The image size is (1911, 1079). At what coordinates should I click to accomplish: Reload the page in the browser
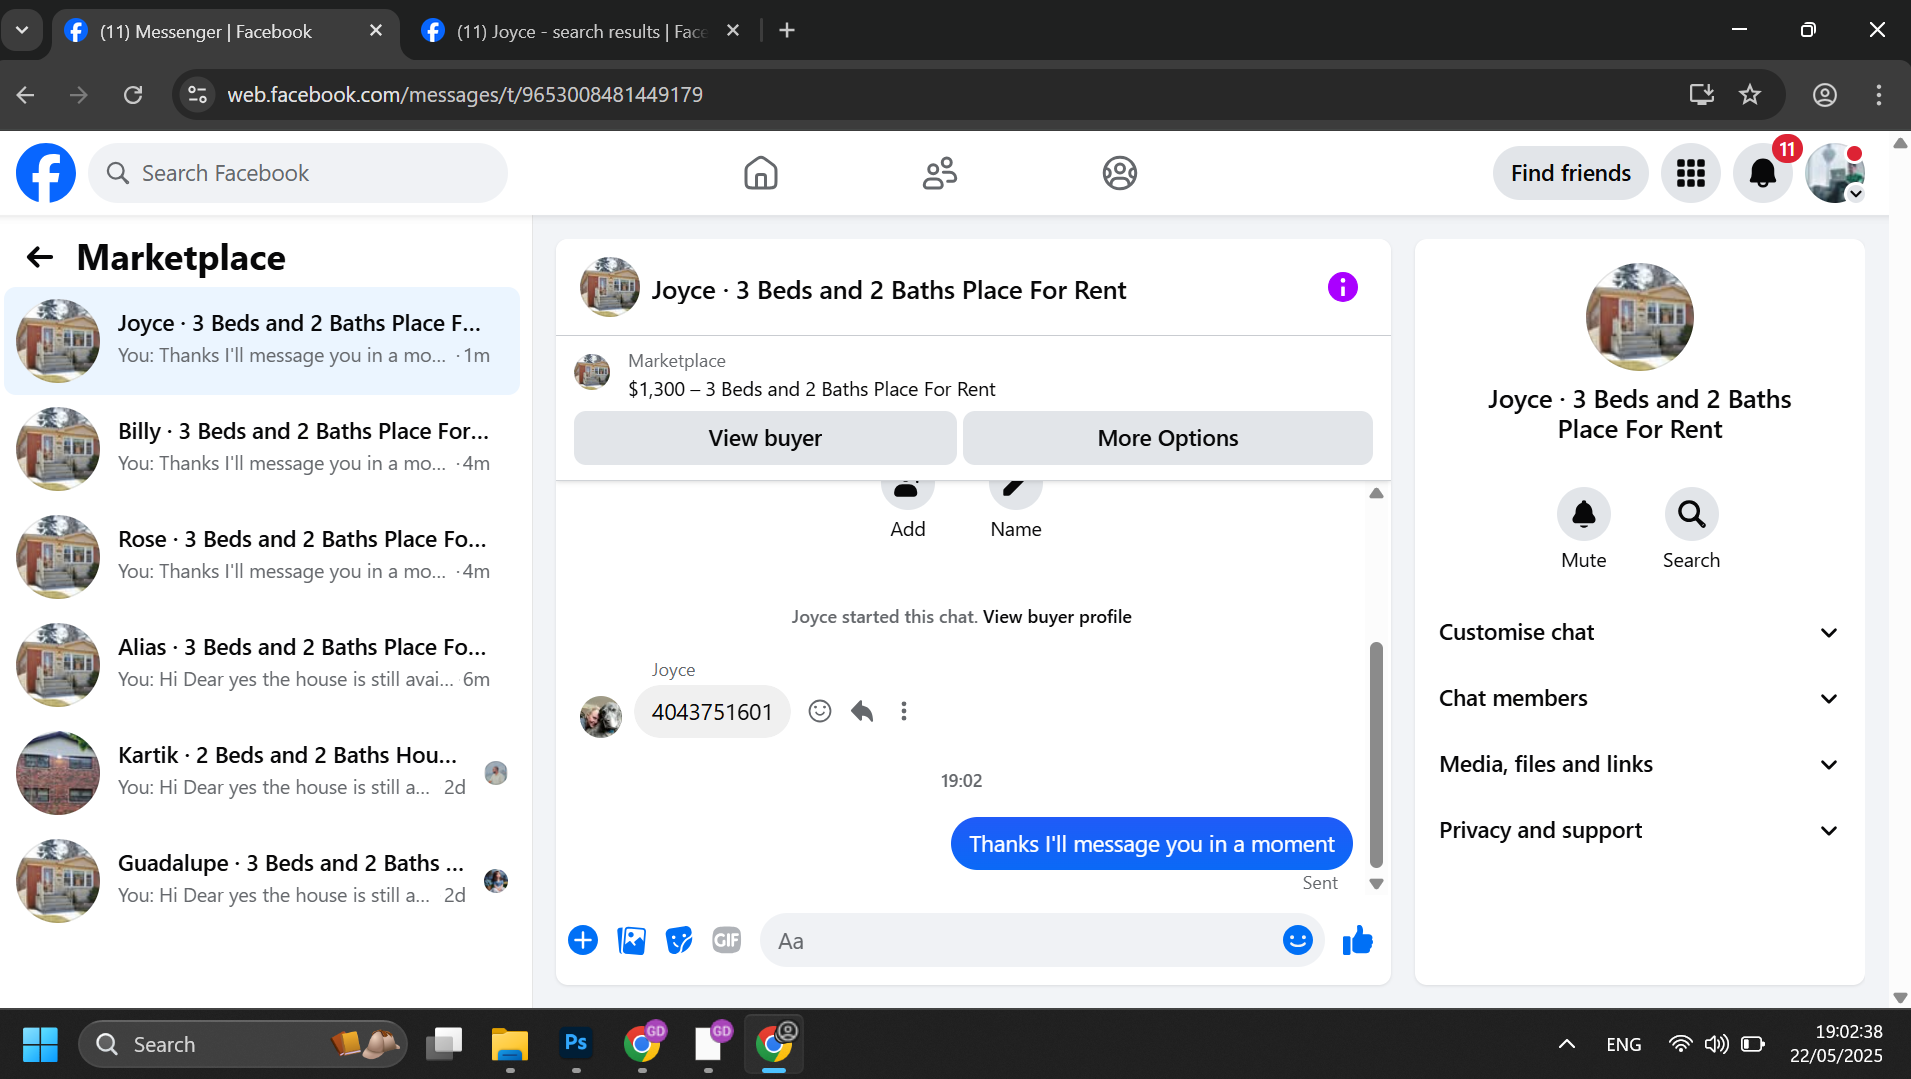pos(133,94)
